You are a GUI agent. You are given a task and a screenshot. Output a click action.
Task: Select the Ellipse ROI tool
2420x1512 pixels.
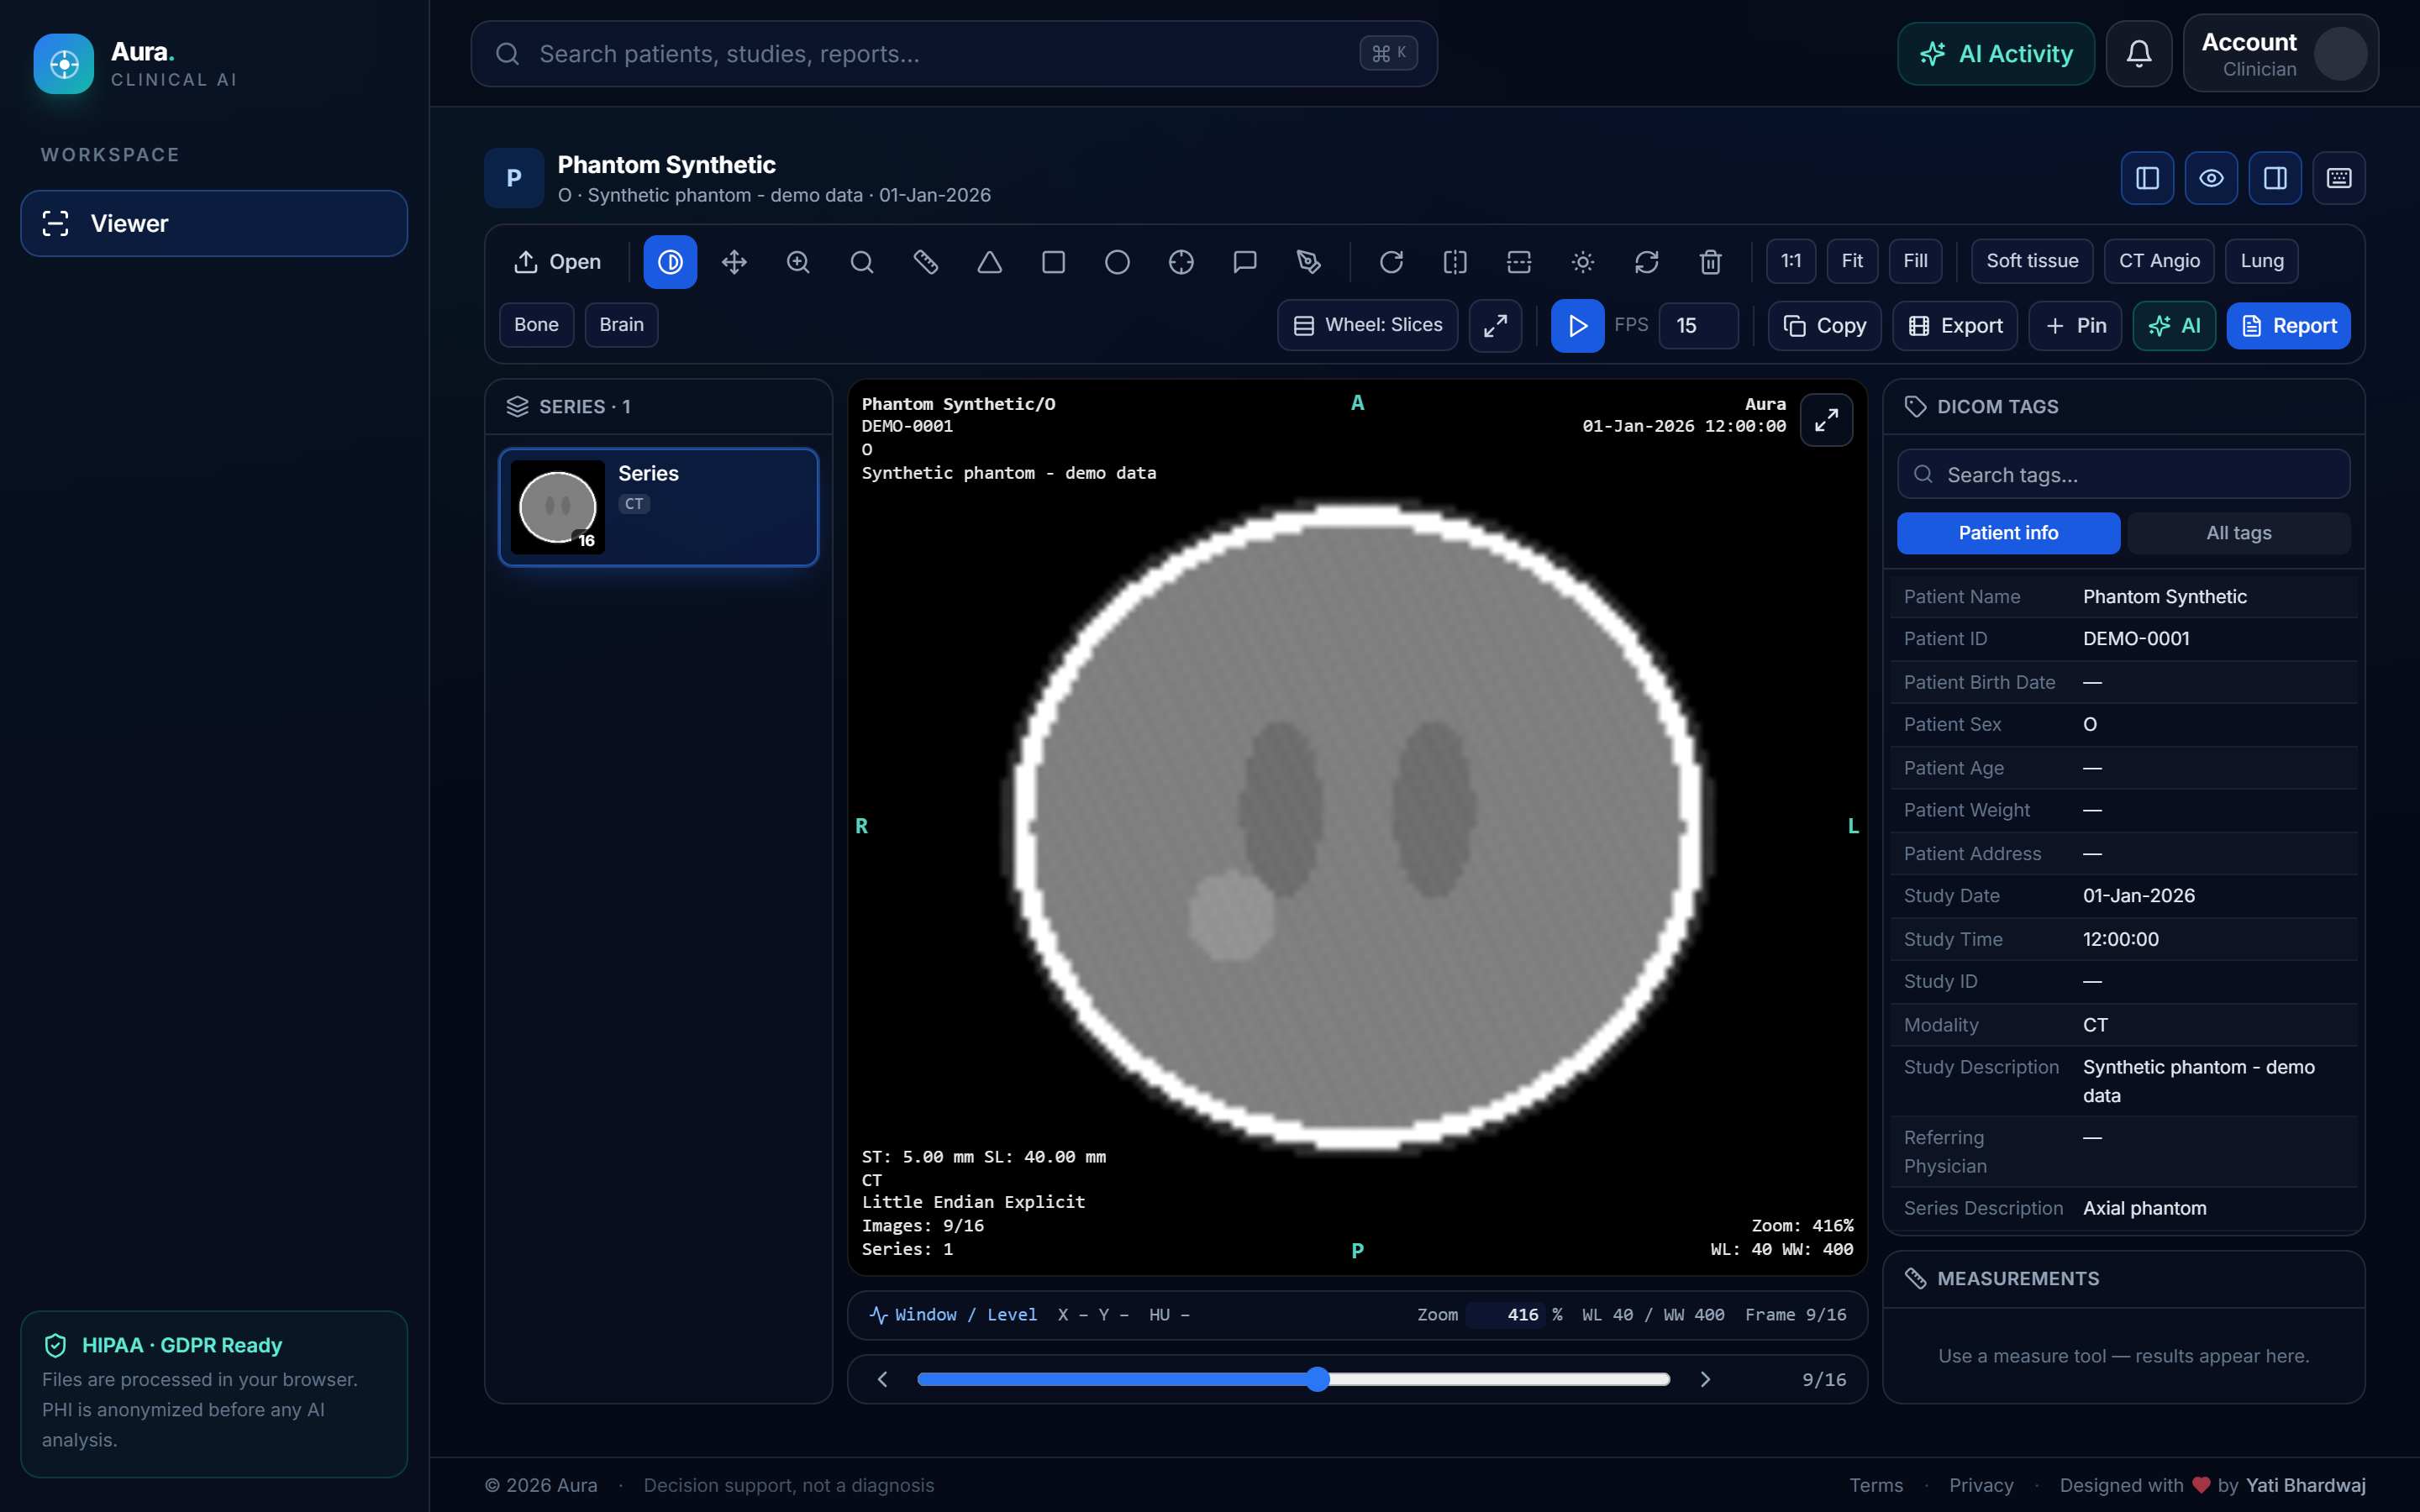coord(1118,262)
